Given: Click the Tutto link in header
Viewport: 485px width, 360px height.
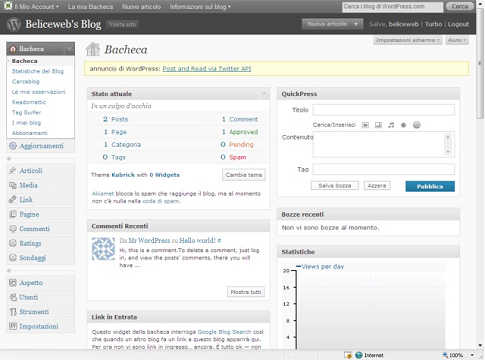Looking at the screenshot, I should pyautogui.click(x=433, y=24).
